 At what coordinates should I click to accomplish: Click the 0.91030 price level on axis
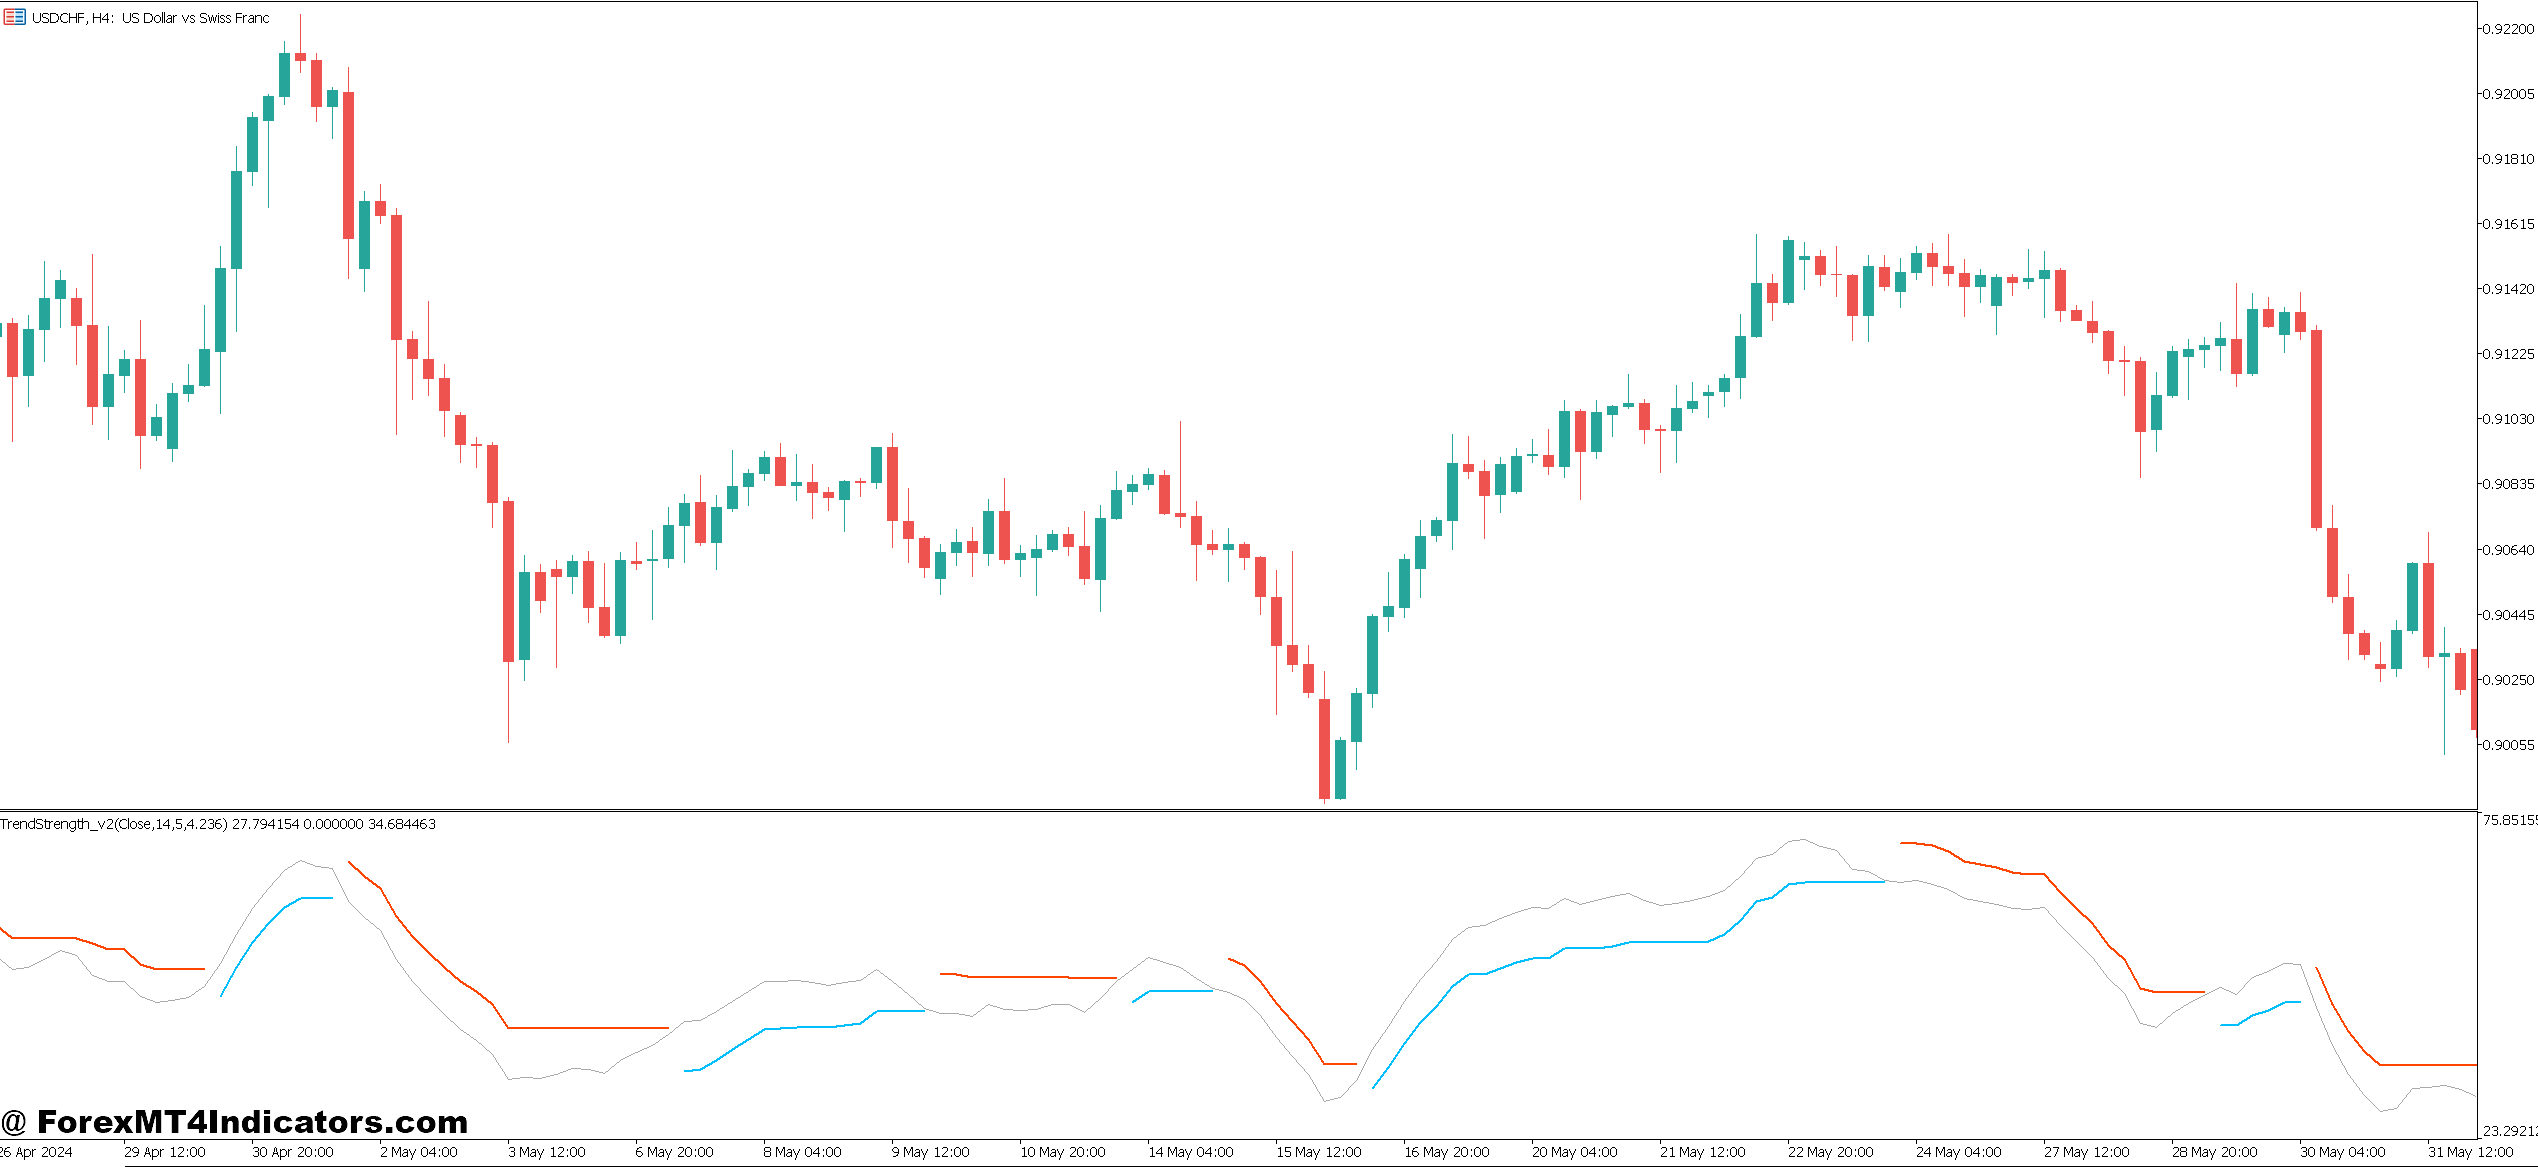pyautogui.click(x=2508, y=419)
